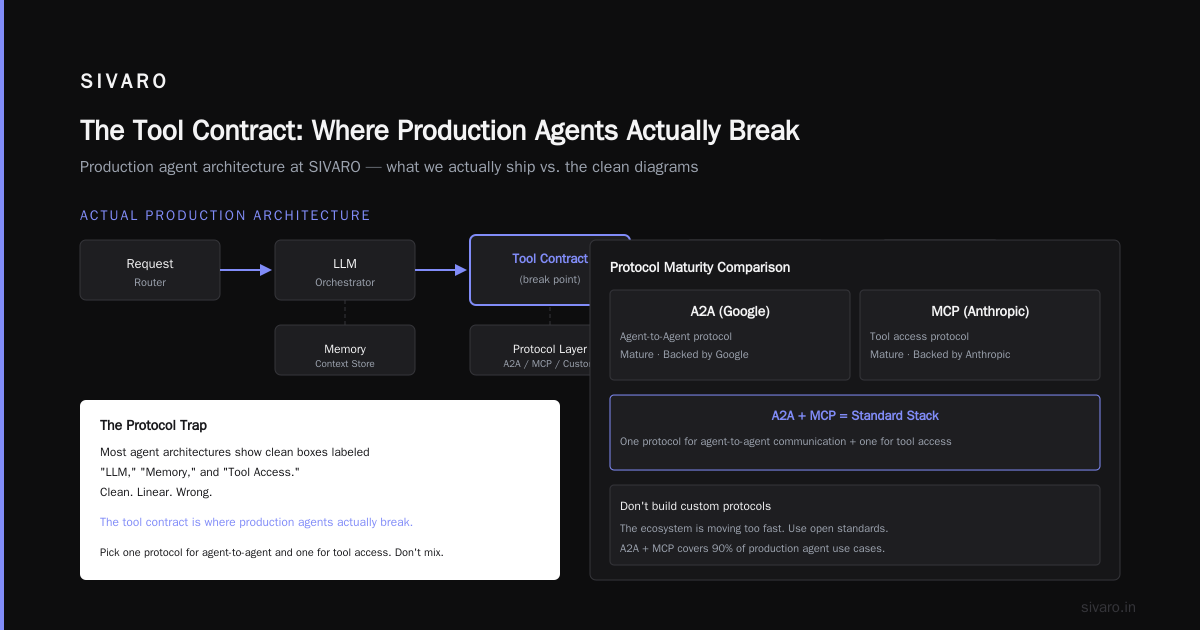
Task: Select the Memory Context Store box
Action: click(x=345, y=350)
